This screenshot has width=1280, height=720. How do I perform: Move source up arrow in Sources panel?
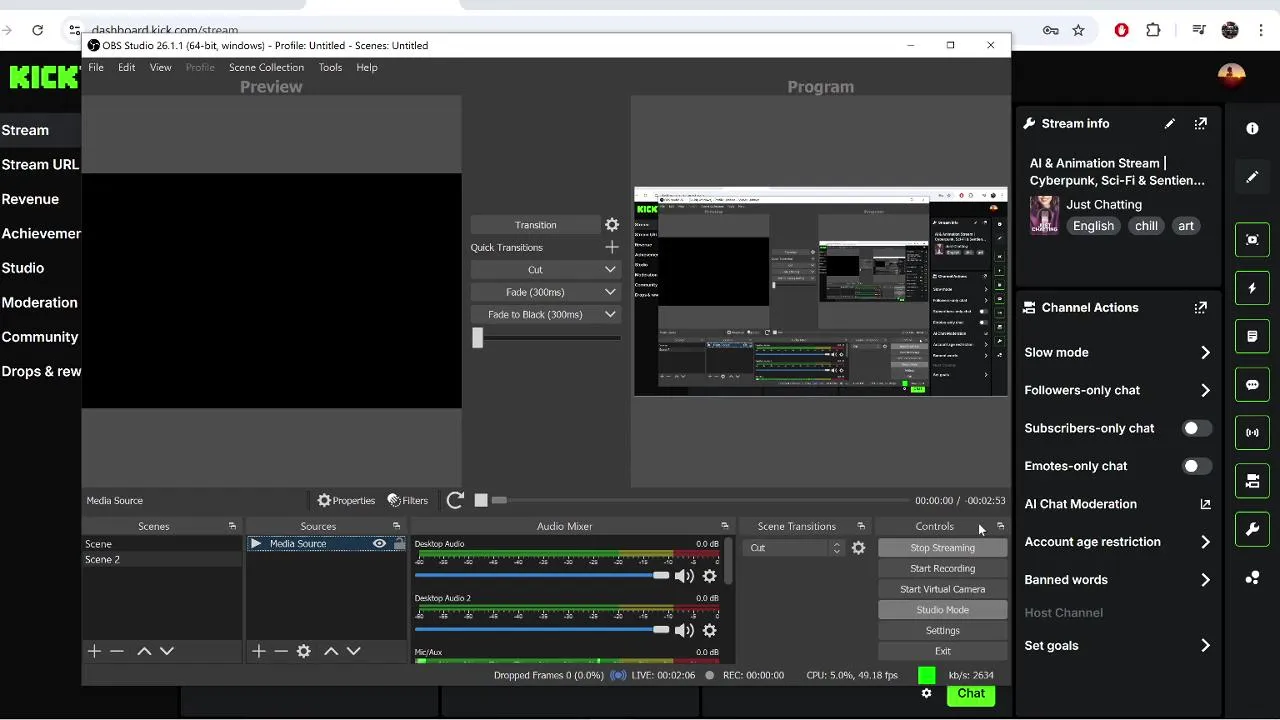(x=331, y=651)
